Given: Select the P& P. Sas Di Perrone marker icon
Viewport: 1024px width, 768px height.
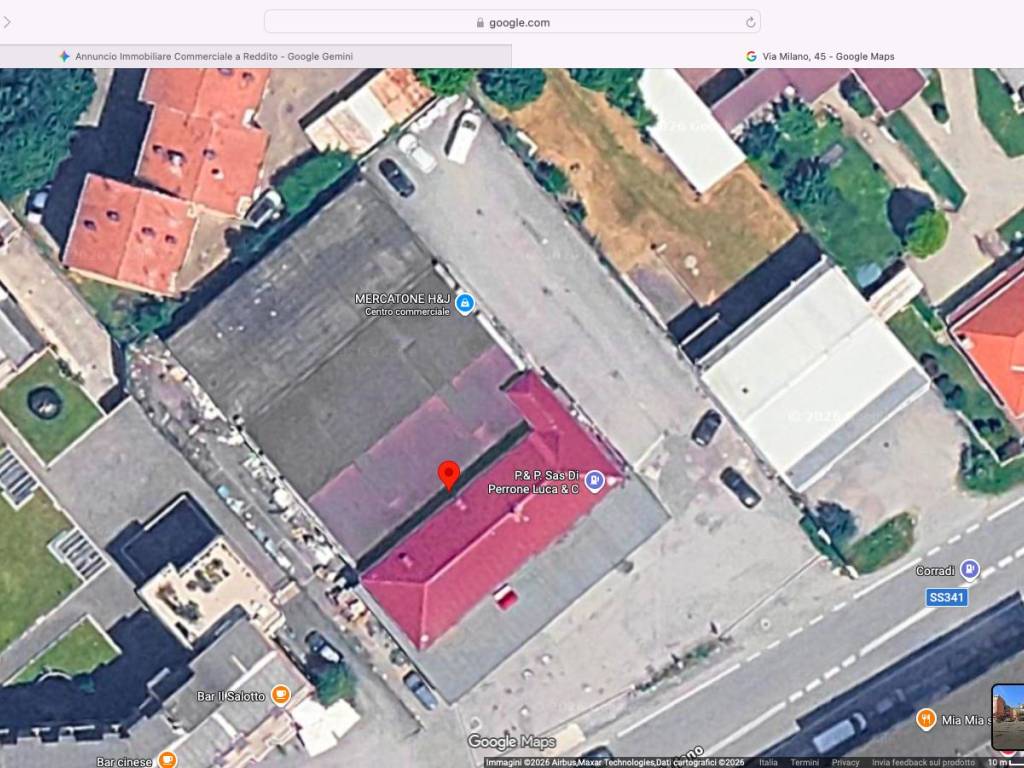Looking at the screenshot, I should [594, 481].
